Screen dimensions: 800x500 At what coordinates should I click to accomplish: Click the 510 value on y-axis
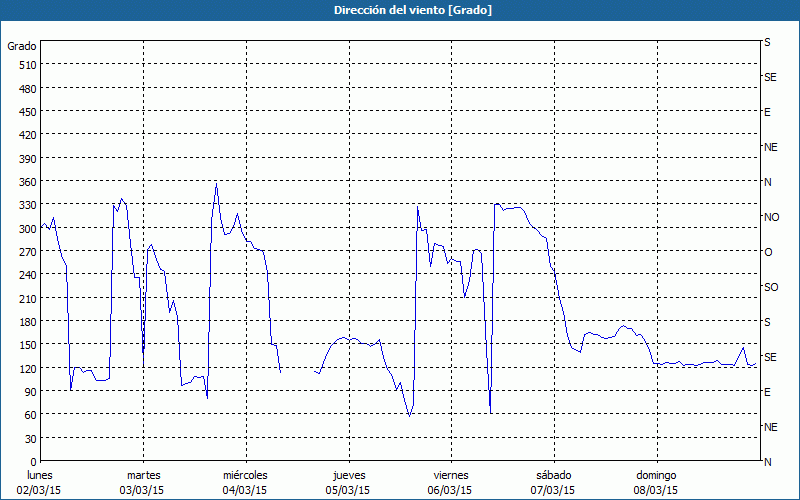[x=26, y=65]
